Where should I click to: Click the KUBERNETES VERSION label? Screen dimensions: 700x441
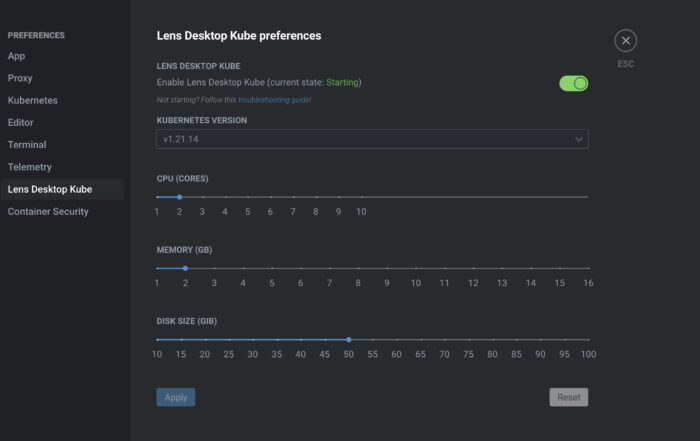click(202, 121)
